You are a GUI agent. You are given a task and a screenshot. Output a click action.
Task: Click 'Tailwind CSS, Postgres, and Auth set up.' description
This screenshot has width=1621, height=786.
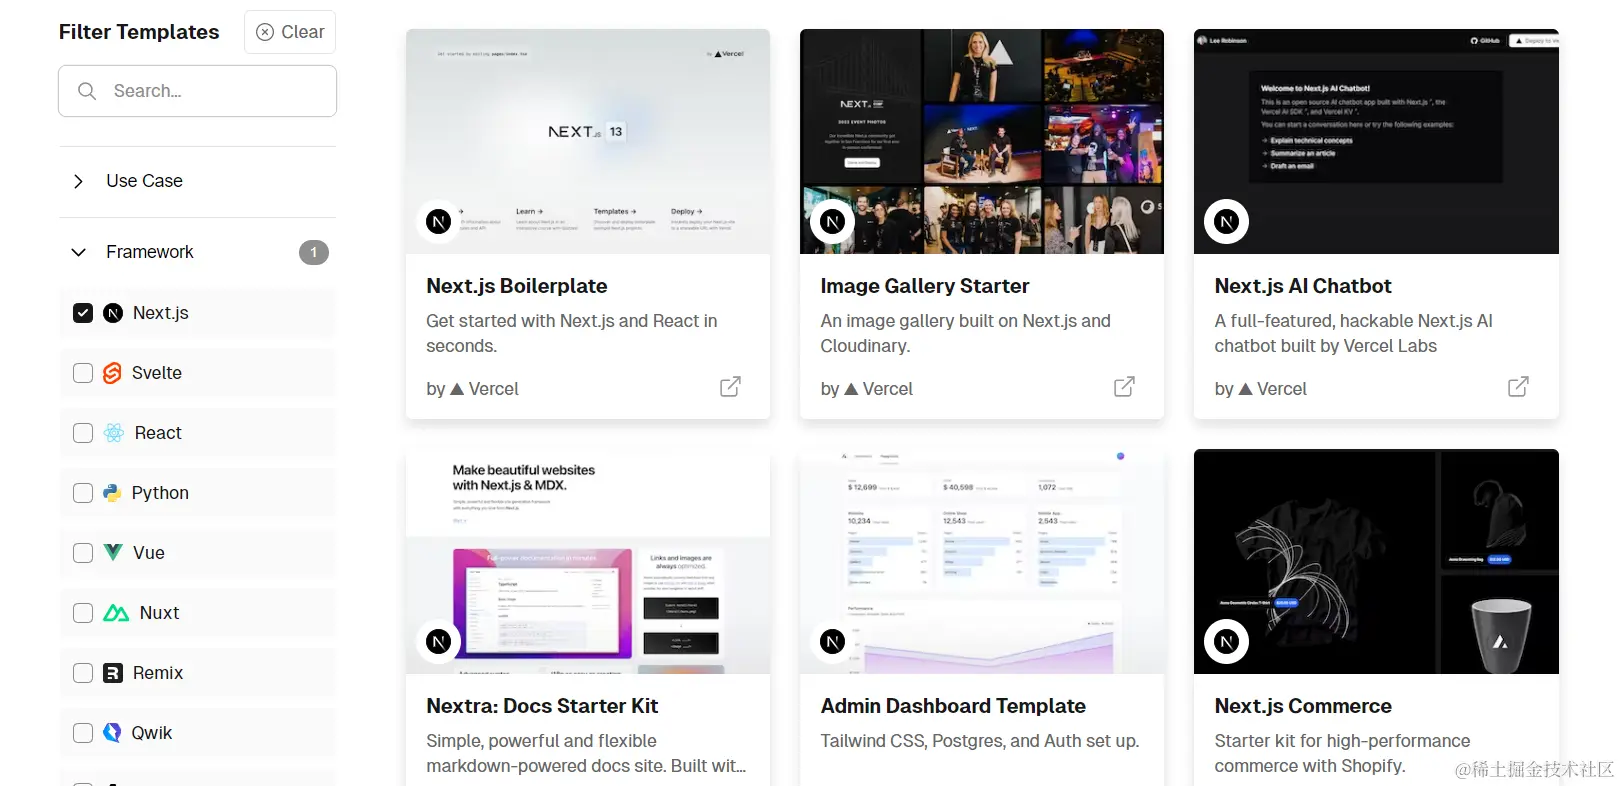point(980,741)
